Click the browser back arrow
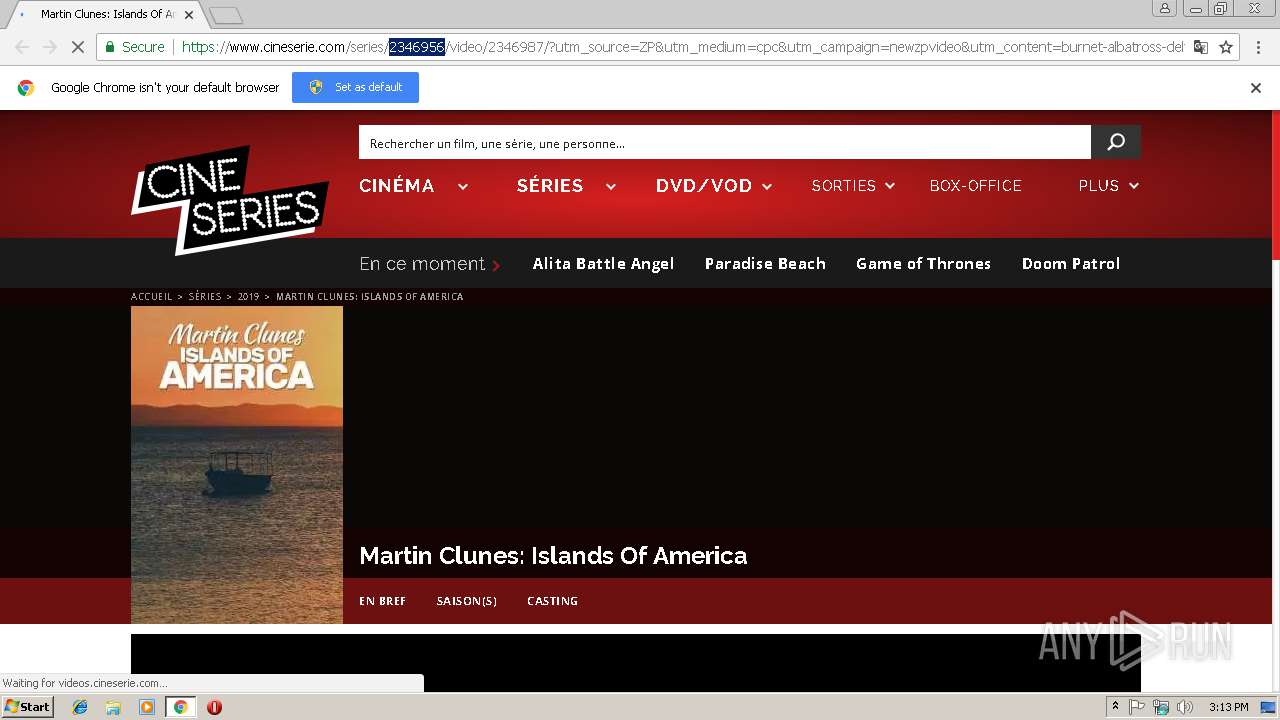1280x720 pixels. click(x=22, y=47)
